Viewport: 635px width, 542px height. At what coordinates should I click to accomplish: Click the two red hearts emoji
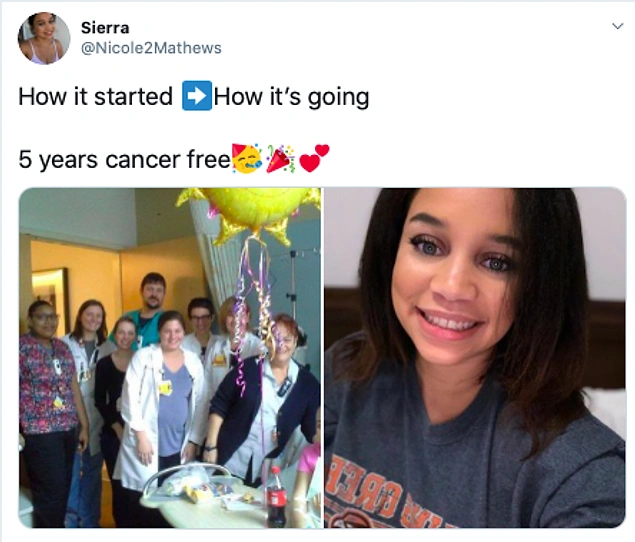[314, 158]
